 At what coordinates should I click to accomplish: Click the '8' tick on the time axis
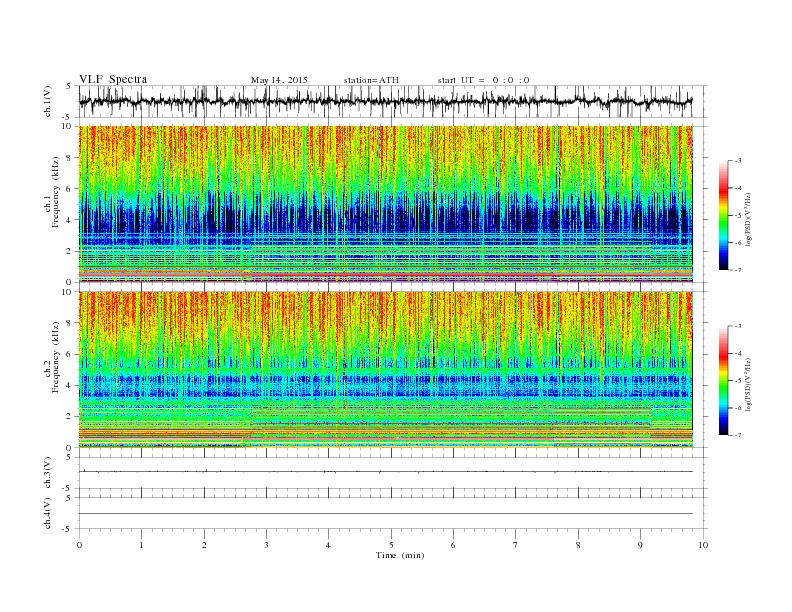578,545
